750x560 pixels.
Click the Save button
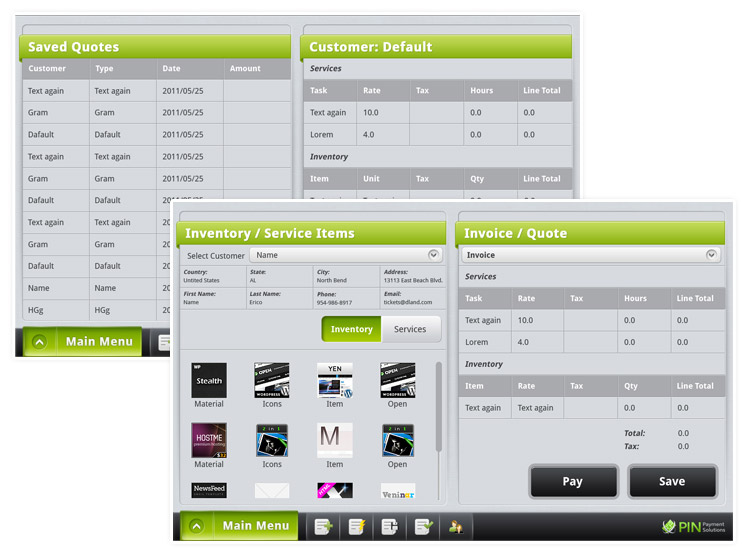672,481
